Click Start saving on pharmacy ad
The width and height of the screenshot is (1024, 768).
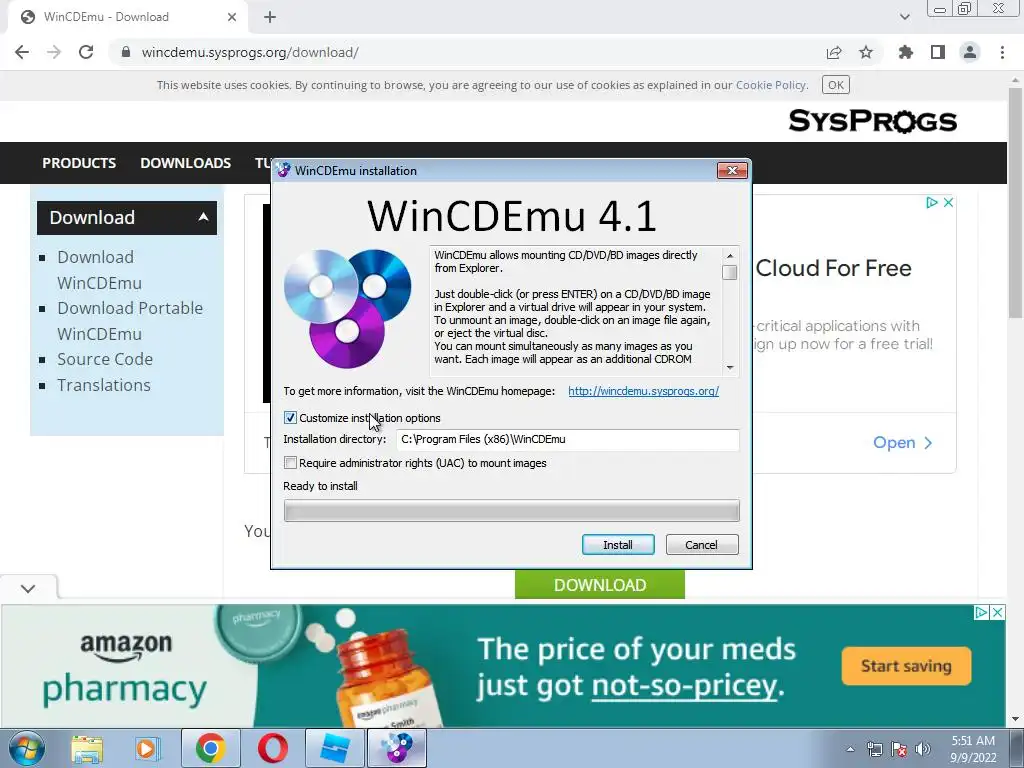click(x=906, y=666)
